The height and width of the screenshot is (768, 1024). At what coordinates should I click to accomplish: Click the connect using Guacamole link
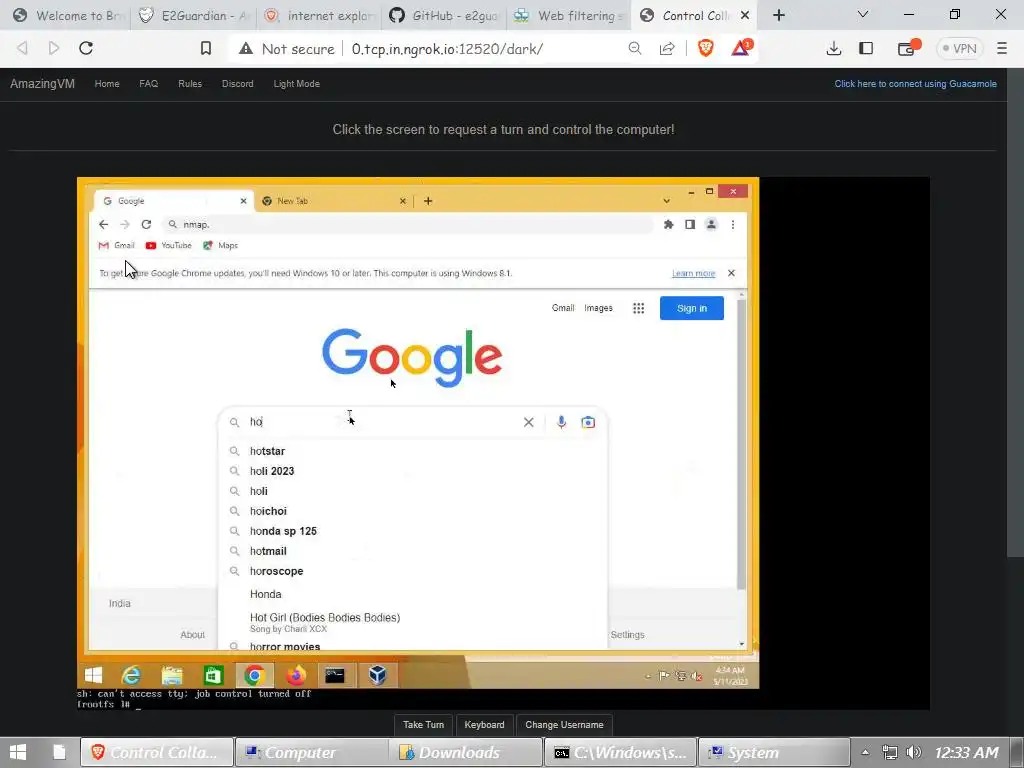click(x=915, y=84)
